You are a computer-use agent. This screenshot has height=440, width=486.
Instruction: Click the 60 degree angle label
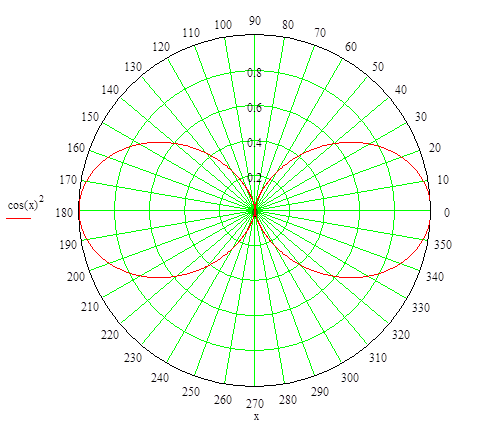[x=351, y=47]
